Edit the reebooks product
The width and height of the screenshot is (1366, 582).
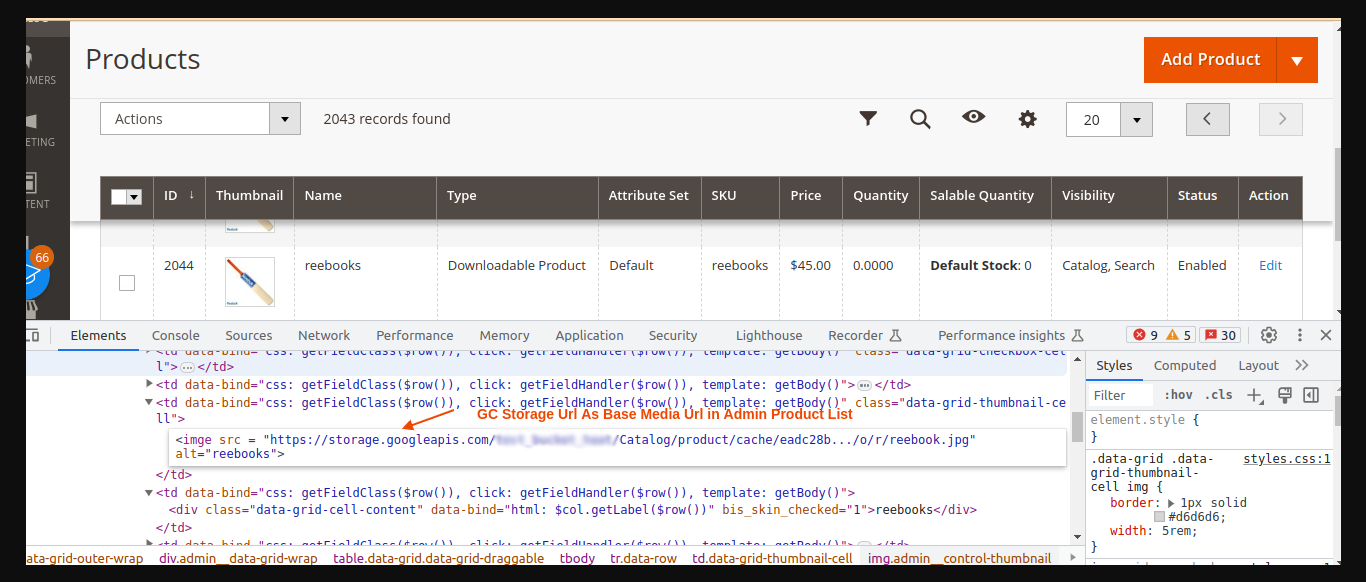click(1270, 265)
